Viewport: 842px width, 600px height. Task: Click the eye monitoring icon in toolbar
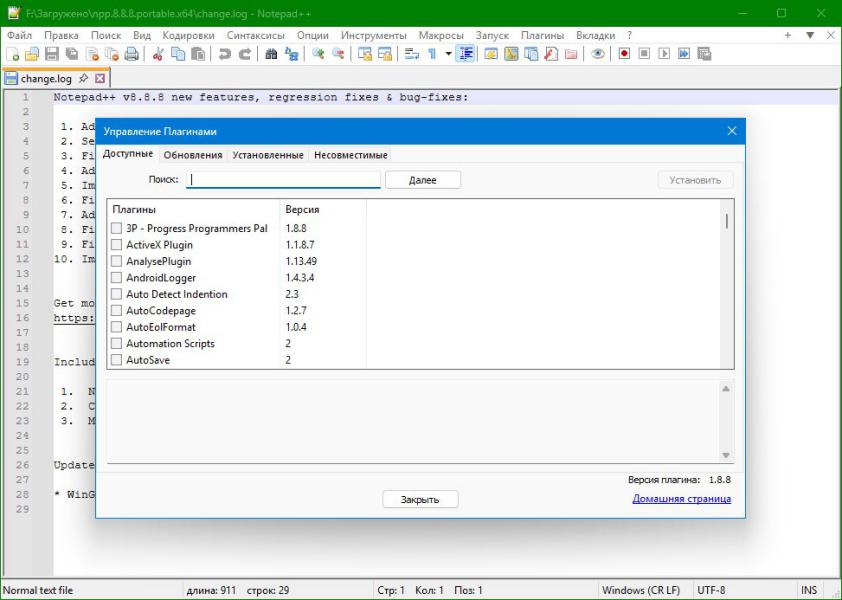click(598, 54)
